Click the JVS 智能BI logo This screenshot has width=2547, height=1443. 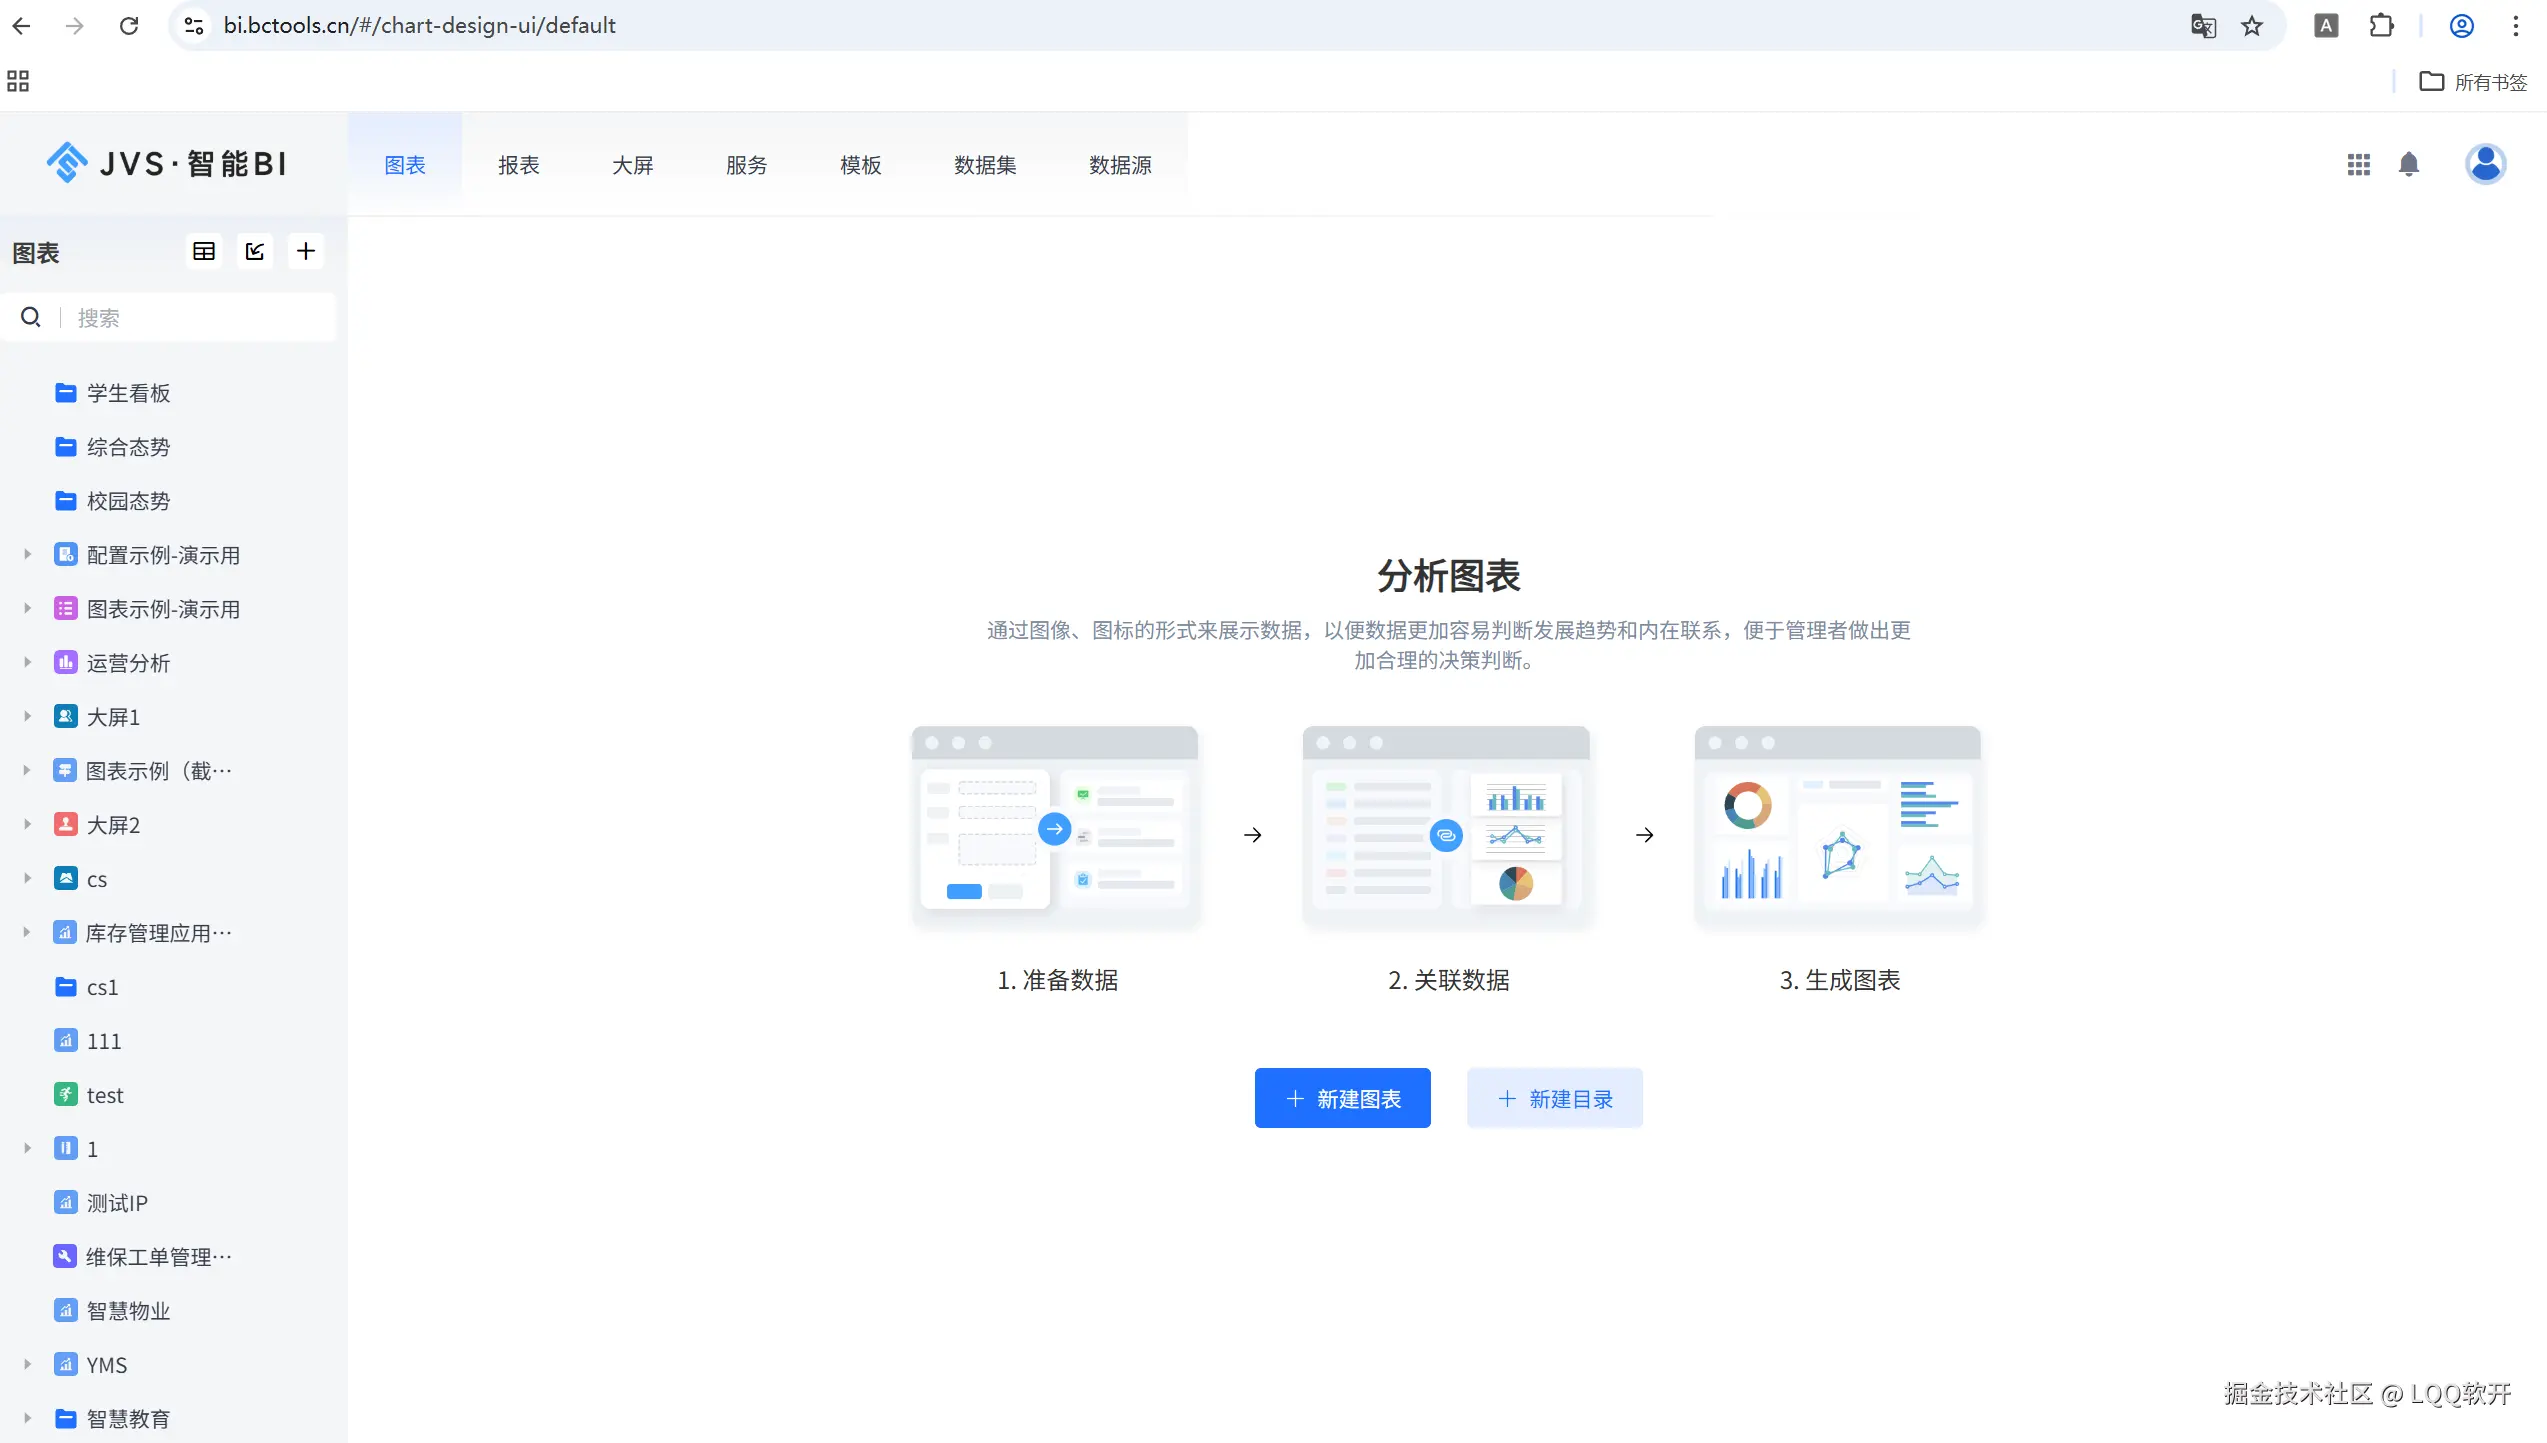click(x=167, y=163)
